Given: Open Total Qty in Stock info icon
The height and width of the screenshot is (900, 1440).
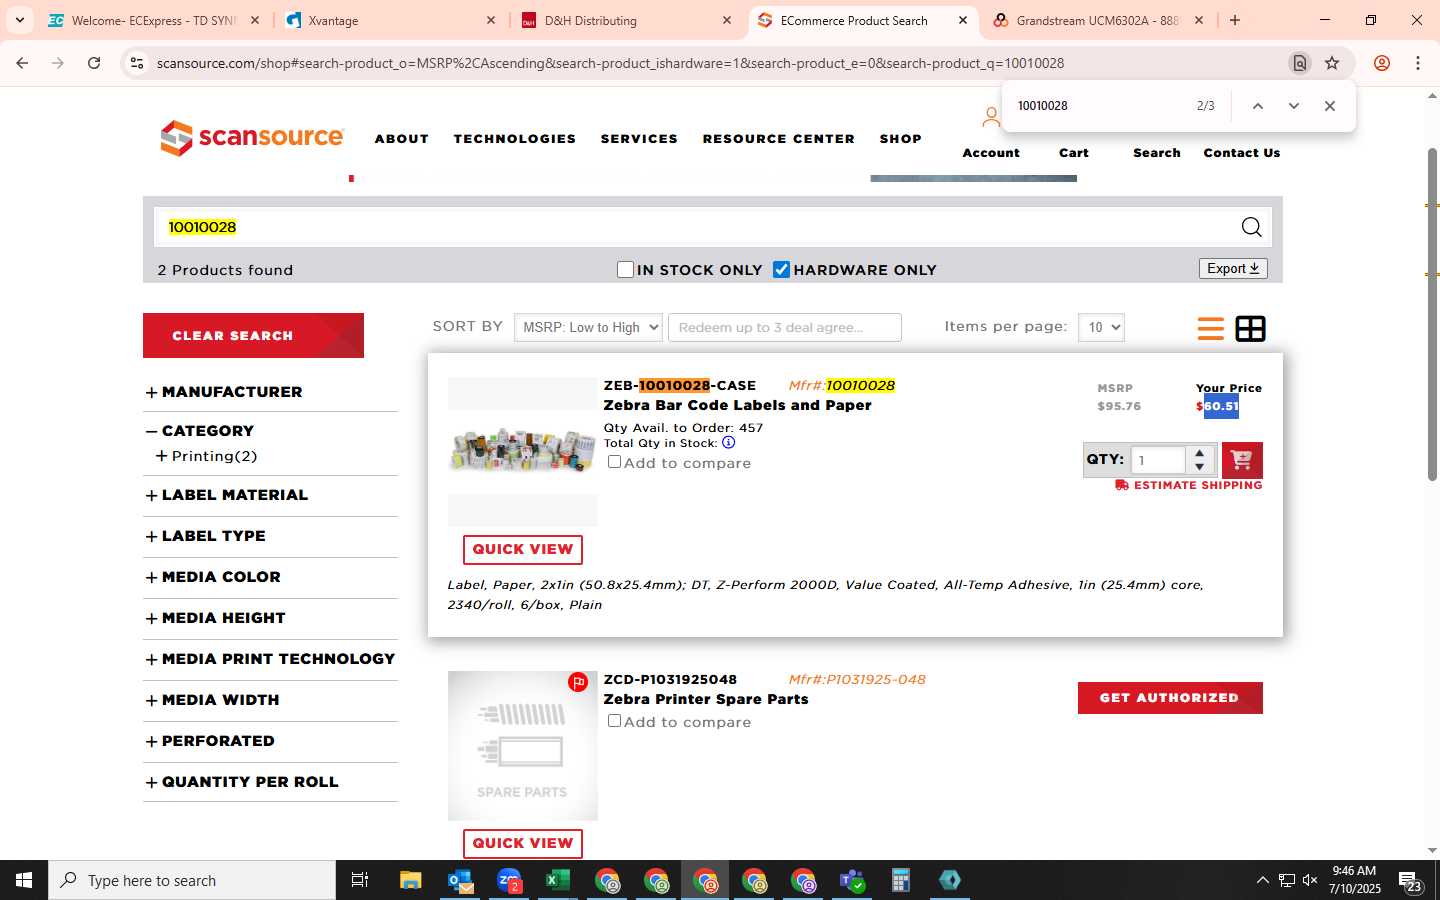Looking at the screenshot, I should [x=728, y=443].
